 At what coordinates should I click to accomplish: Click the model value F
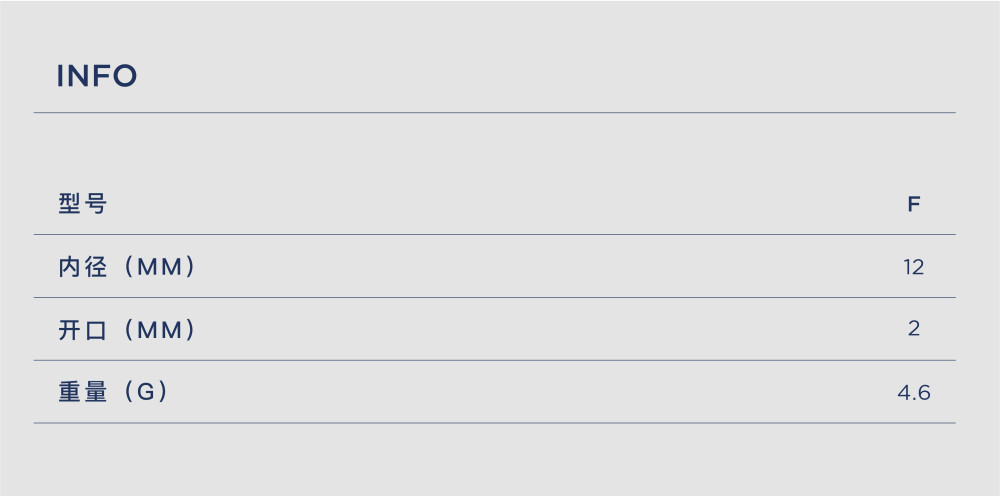click(914, 205)
